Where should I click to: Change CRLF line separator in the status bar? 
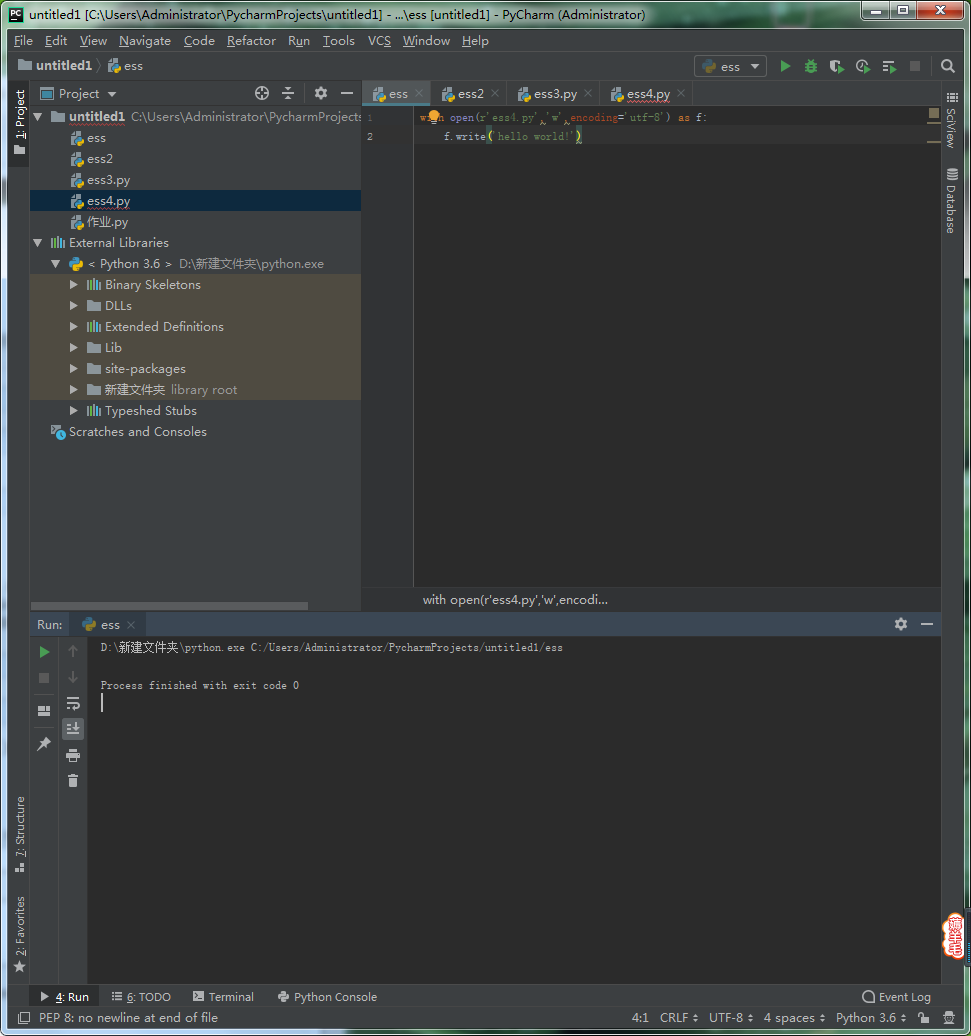[x=679, y=1018]
